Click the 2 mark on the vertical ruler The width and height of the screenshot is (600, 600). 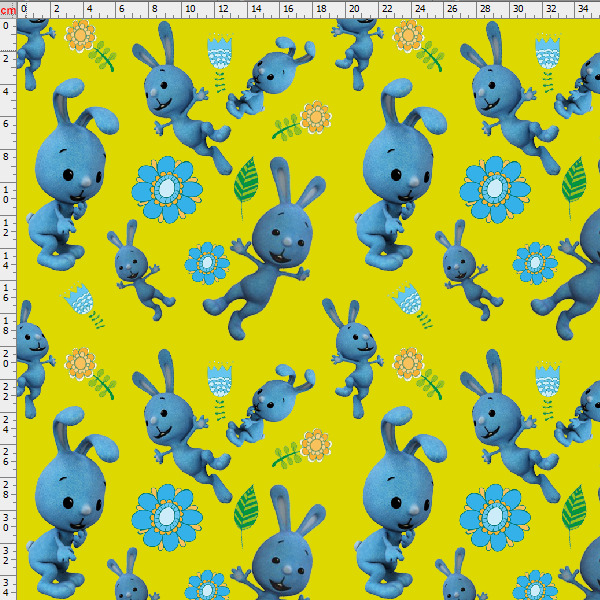(x=8, y=58)
